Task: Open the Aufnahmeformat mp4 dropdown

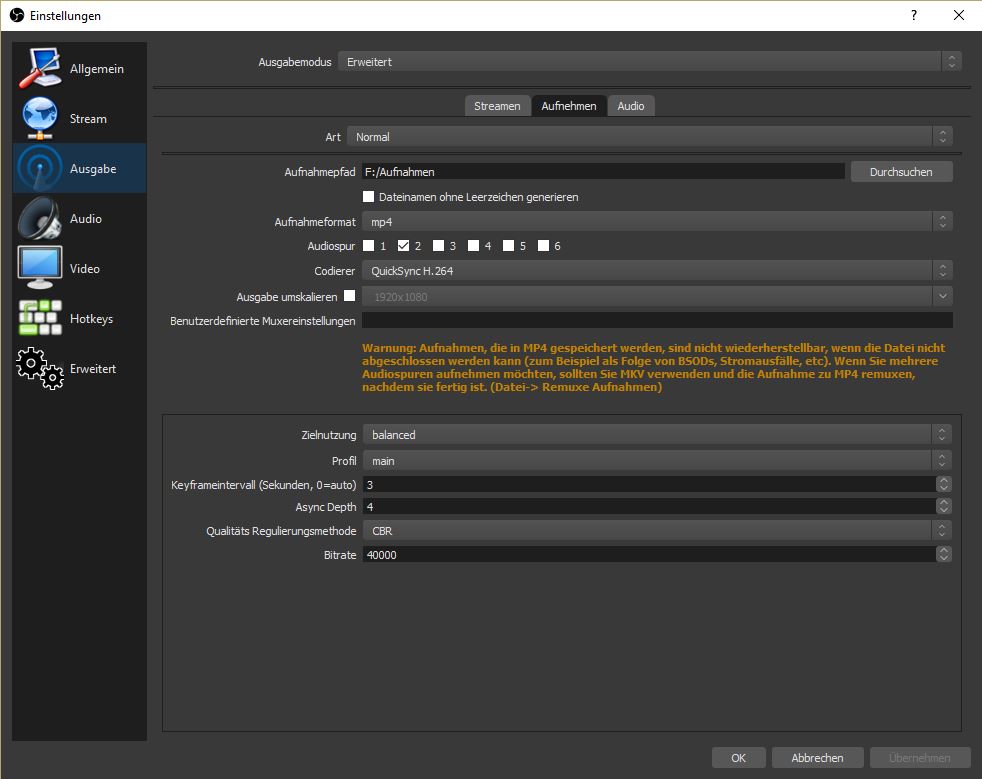Action: pyautogui.click(x=656, y=222)
